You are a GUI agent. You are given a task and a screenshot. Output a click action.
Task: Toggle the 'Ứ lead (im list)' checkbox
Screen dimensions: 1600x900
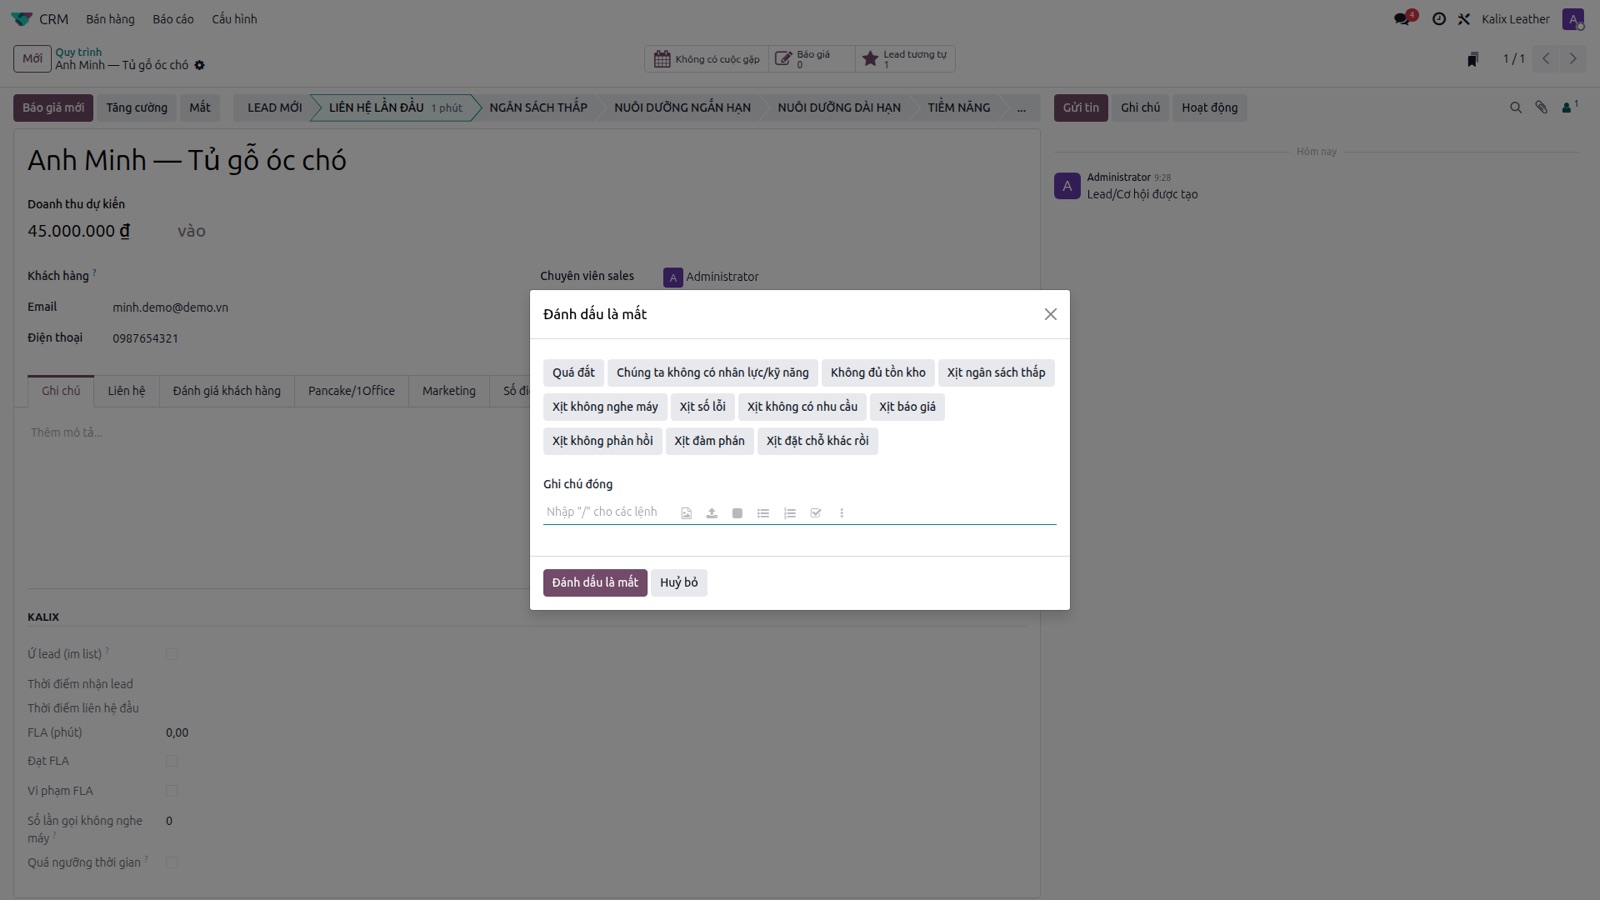[172, 654]
